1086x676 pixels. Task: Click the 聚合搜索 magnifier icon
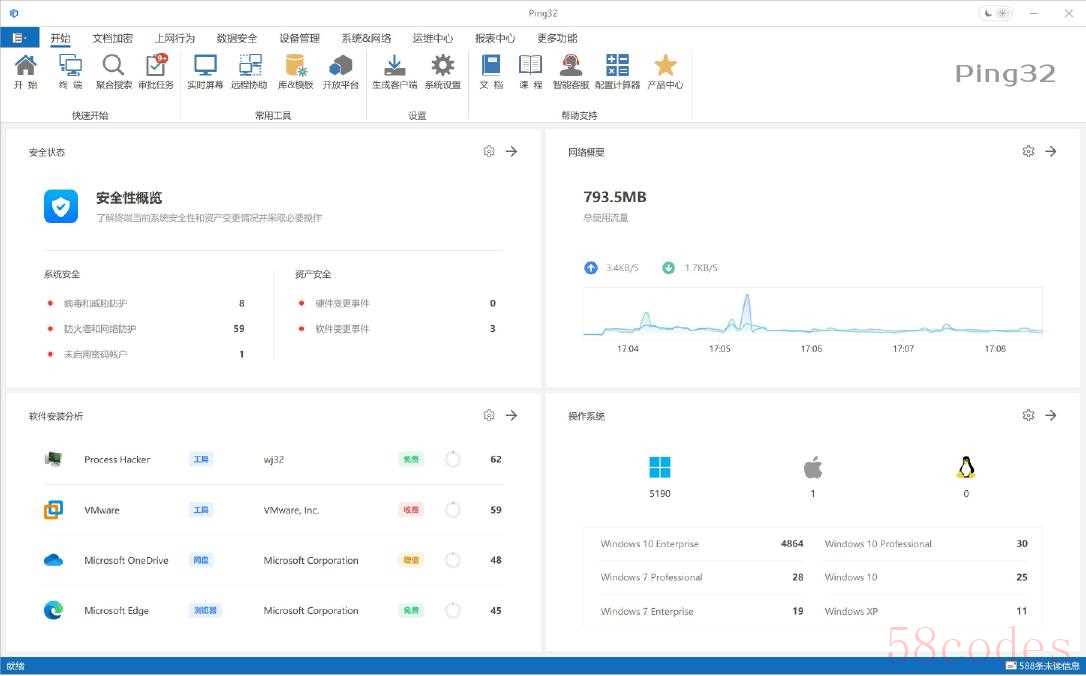click(114, 71)
